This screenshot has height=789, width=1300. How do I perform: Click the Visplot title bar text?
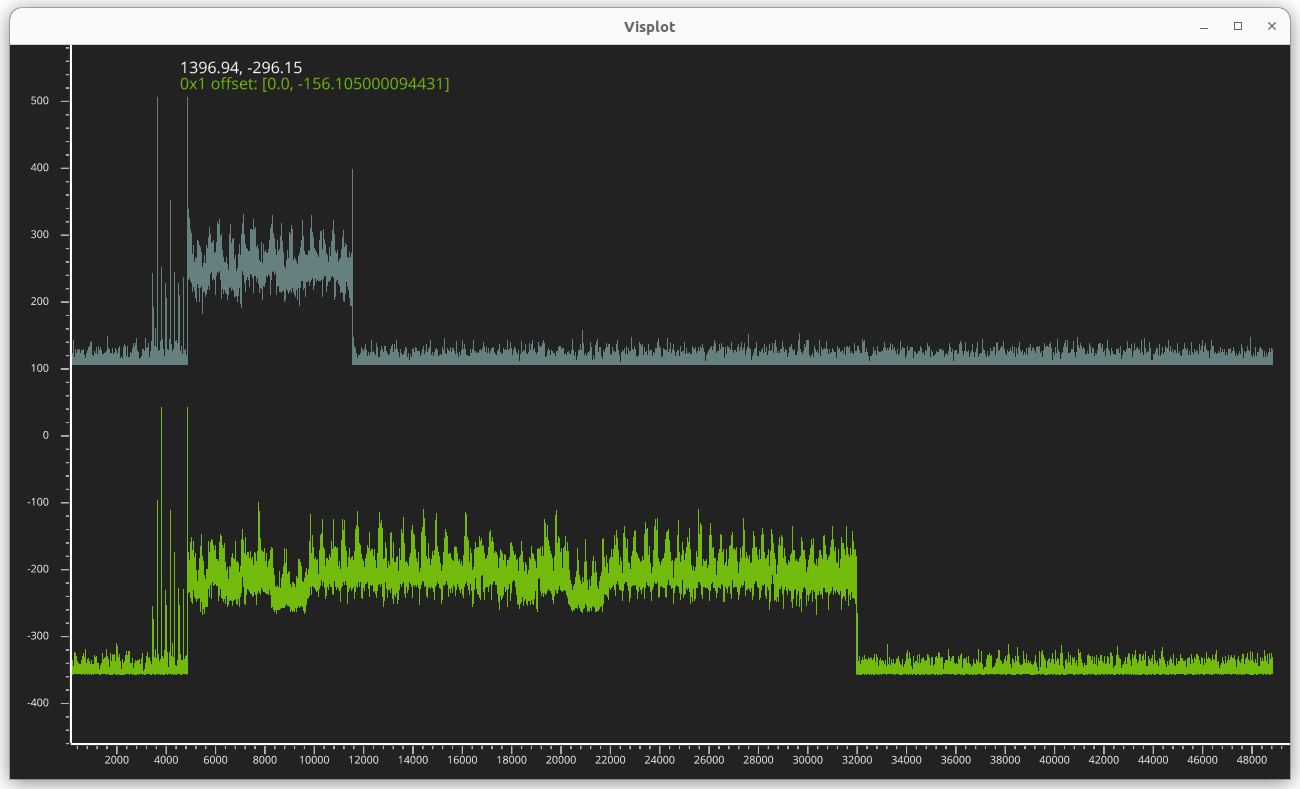649,27
